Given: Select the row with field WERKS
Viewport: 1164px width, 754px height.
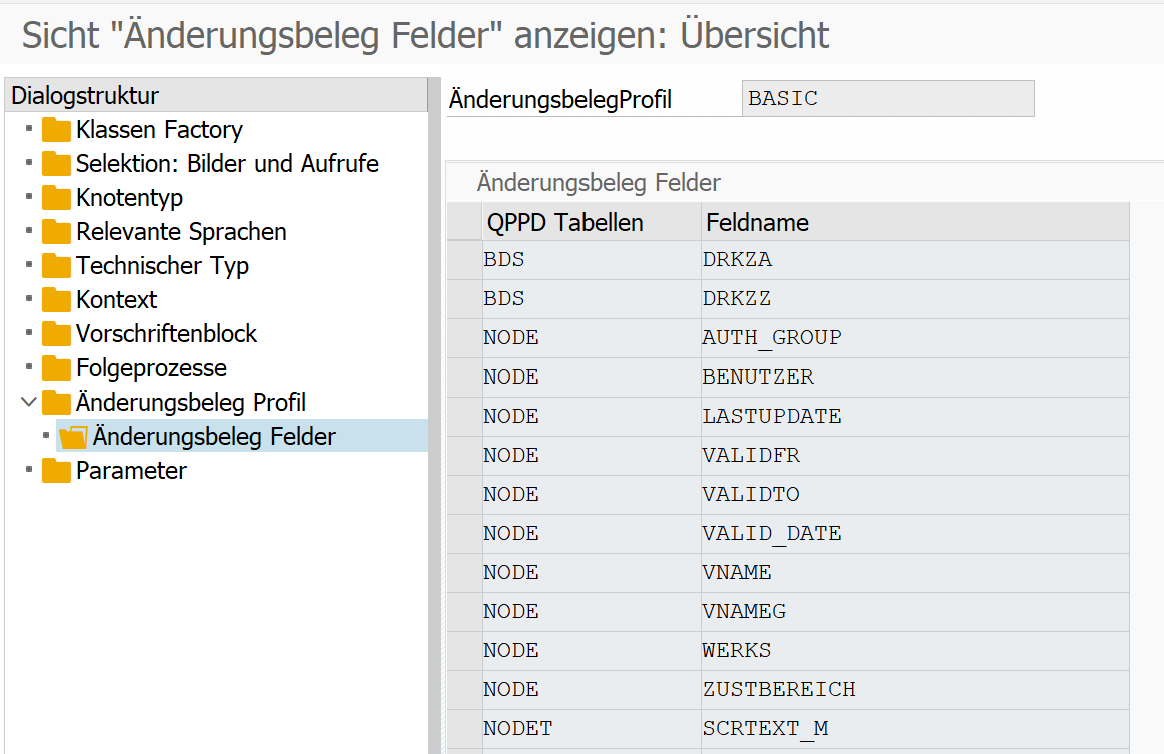Looking at the screenshot, I should point(464,650).
